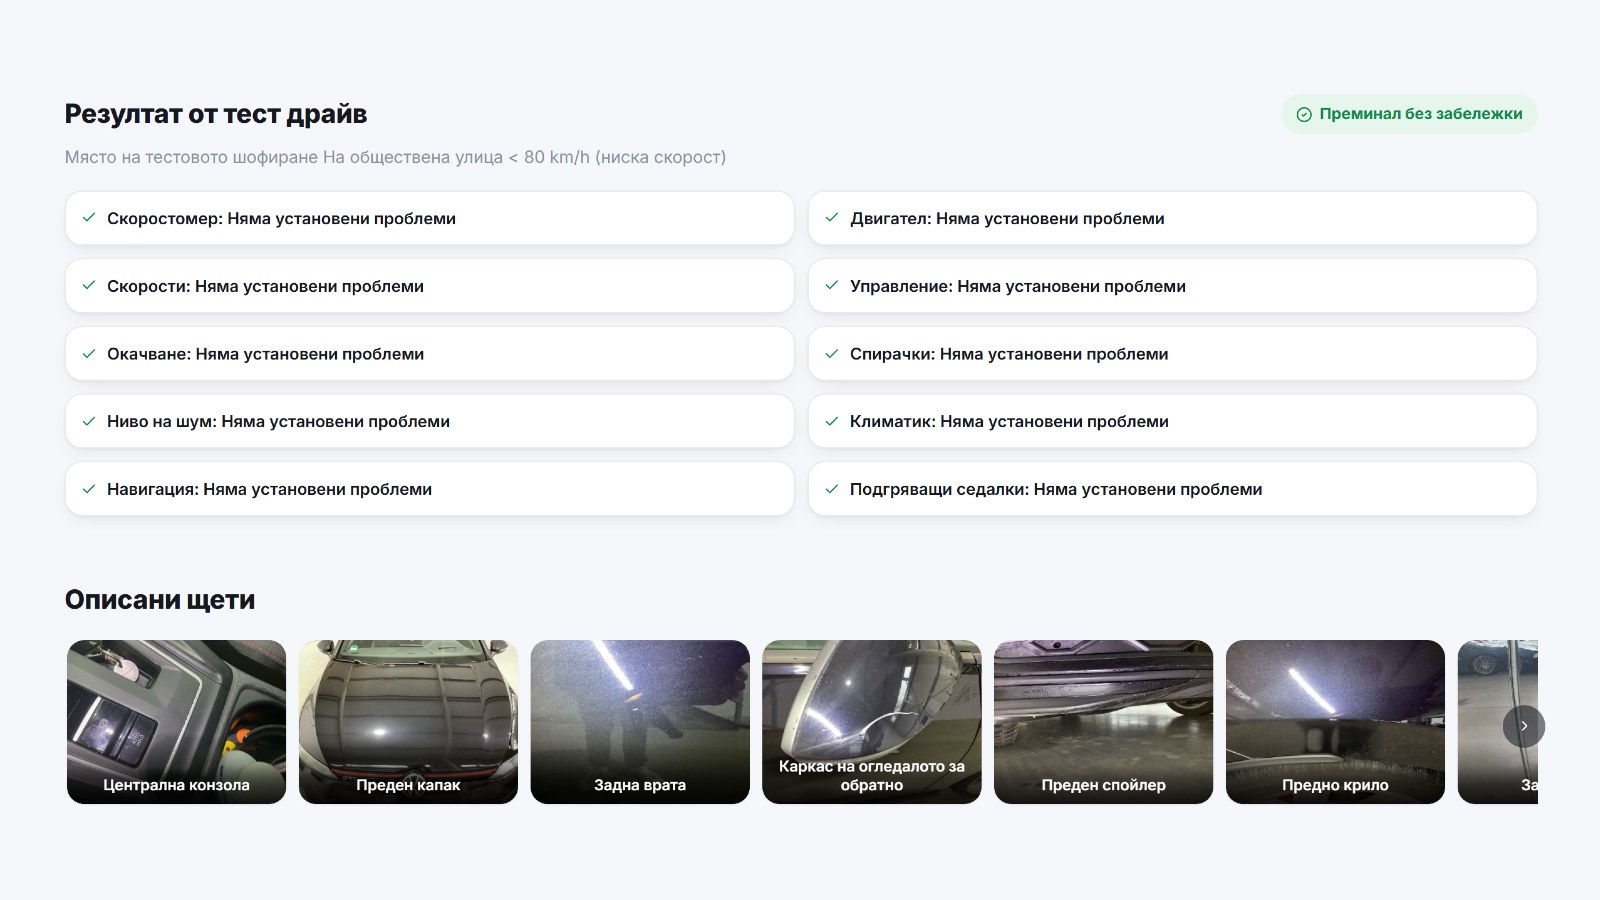Screen dimensions: 1600x900
Task: Open the Преден капак damage photo
Action: (x=408, y=722)
